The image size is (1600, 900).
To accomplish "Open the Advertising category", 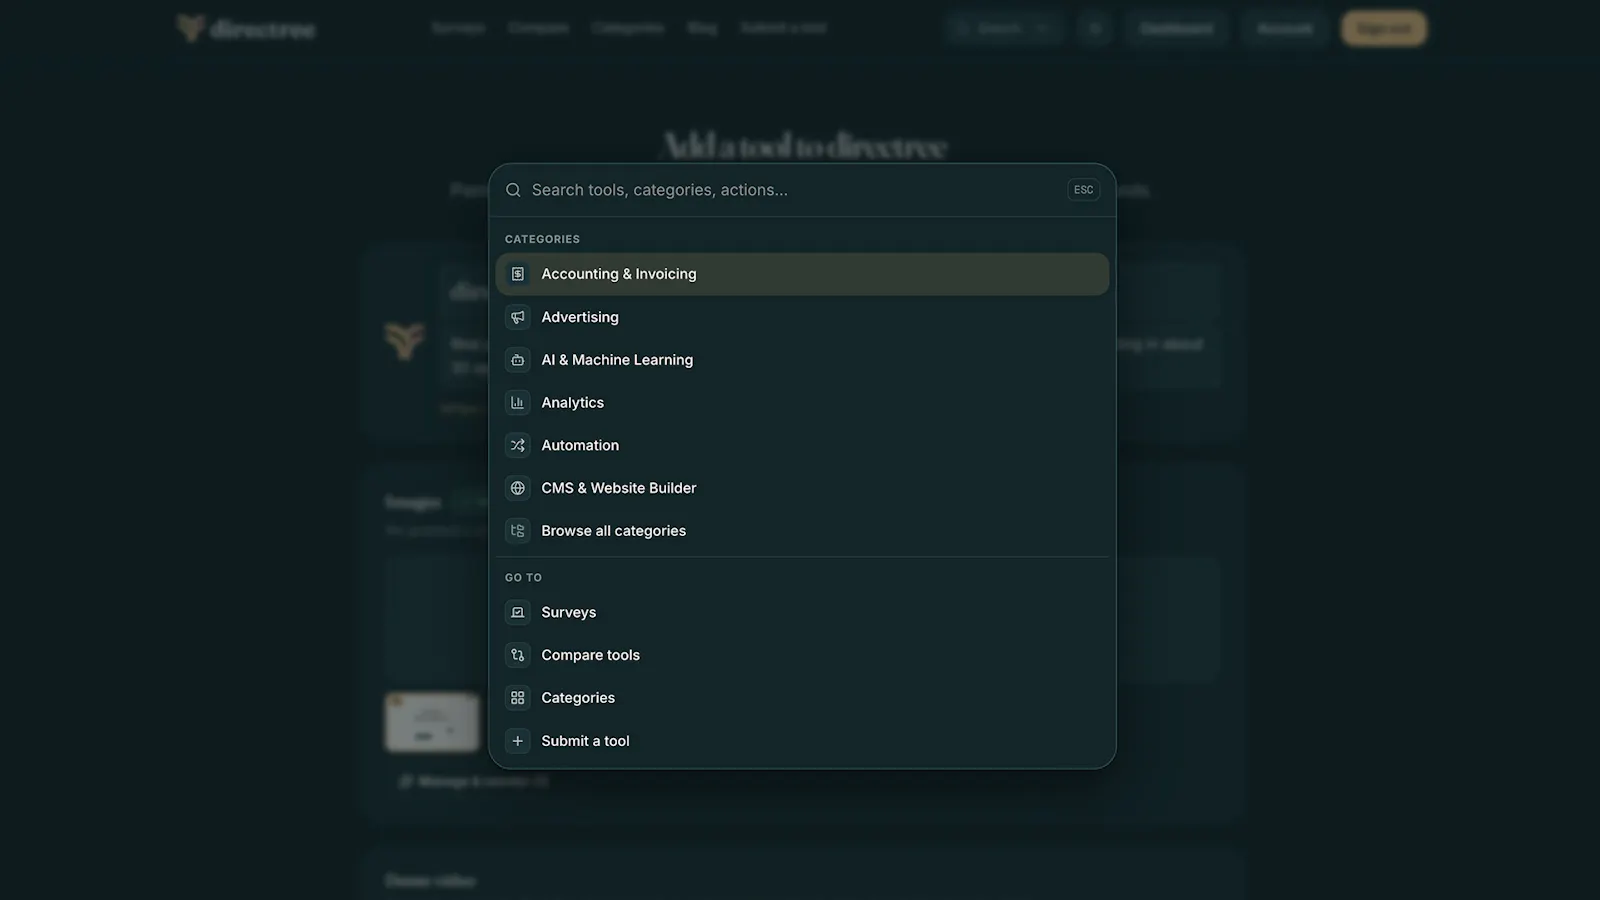I will click(x=802, y=317).
